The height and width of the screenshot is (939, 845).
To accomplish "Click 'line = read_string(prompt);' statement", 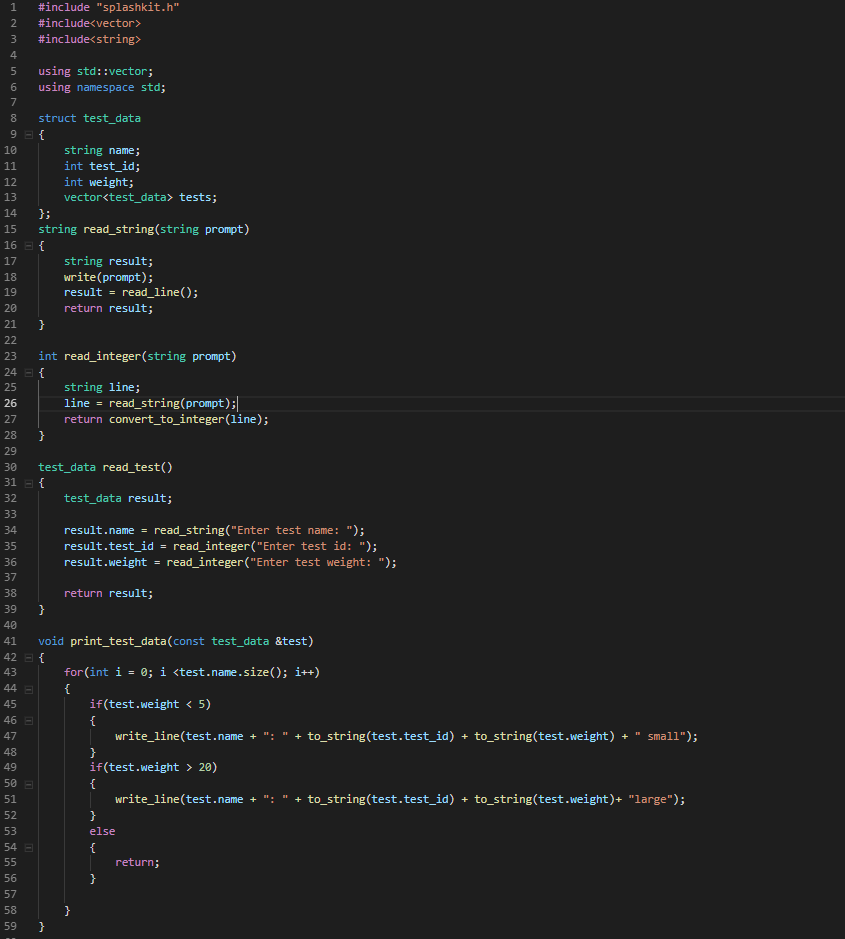I will (150, 404).
